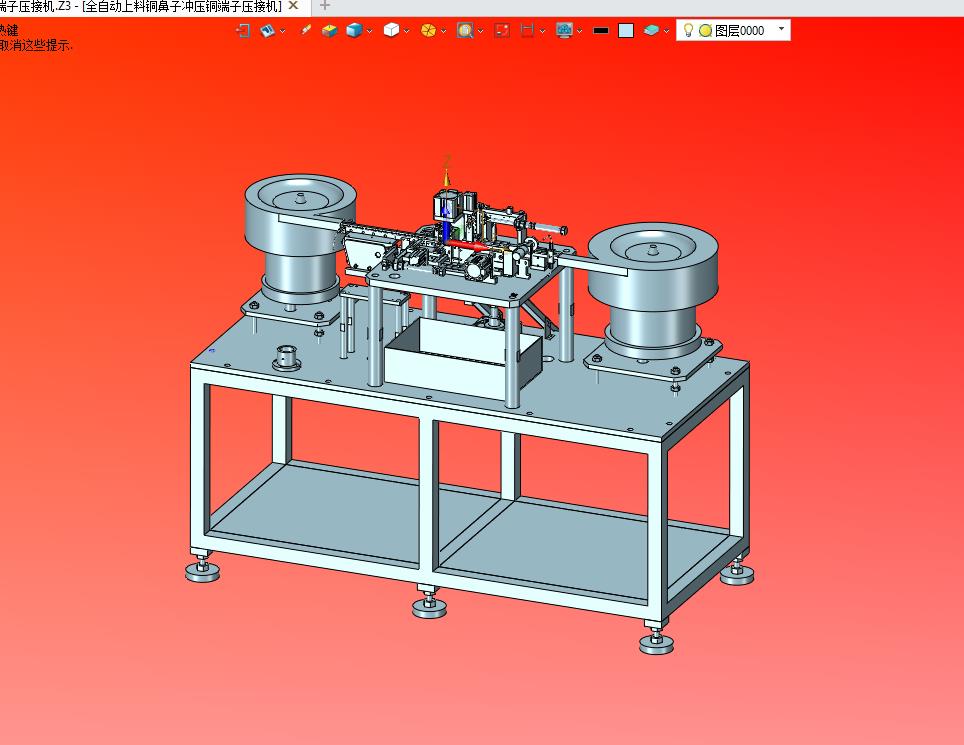Expand the teal layer icon dropdown

point(666,31)
